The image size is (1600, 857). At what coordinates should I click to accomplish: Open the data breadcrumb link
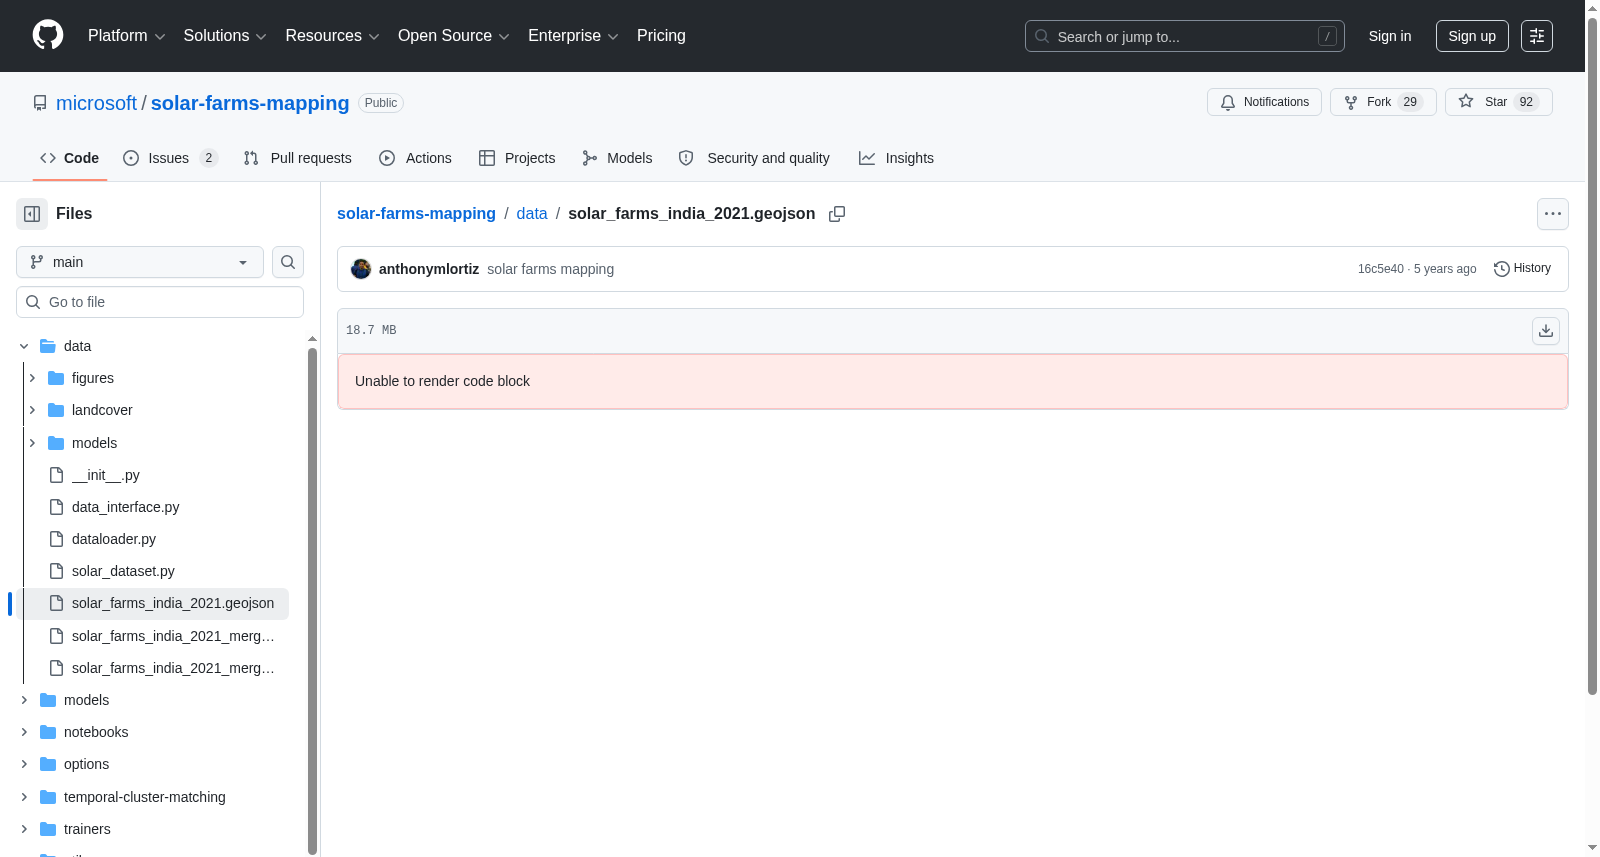point(532,213)
